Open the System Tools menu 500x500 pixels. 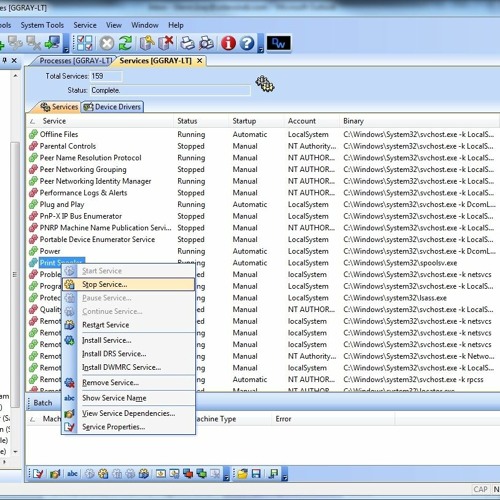pyautogui.click(x=42, y=25)
